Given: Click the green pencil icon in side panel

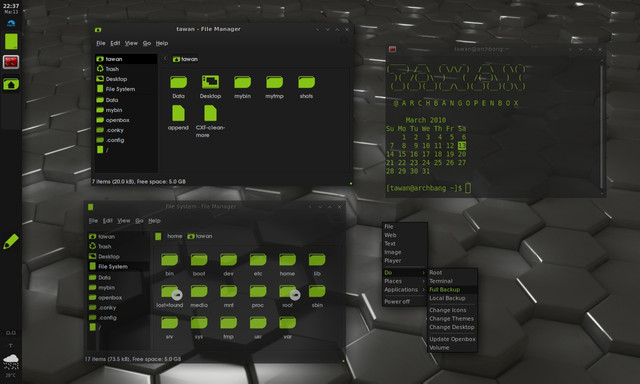Looking at the screenshot, I should click(x=11, y=242).
